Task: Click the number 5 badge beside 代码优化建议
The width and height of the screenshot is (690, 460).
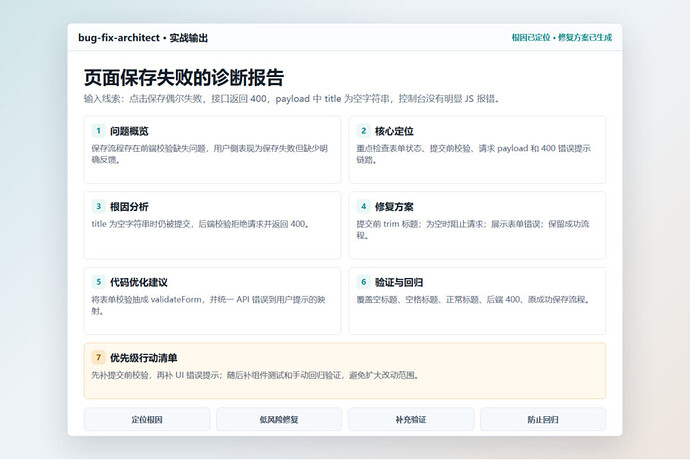Action: (98, 282)
